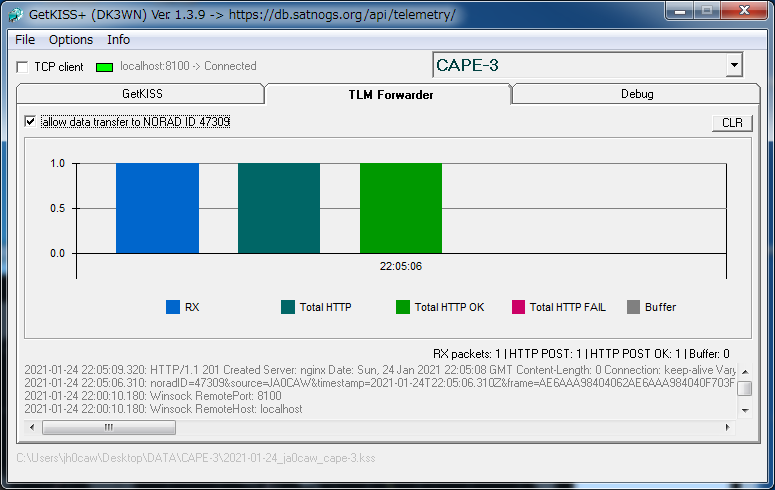Click the blue RX legend swatch
This screenshot has height=490, width=775.
173,307
